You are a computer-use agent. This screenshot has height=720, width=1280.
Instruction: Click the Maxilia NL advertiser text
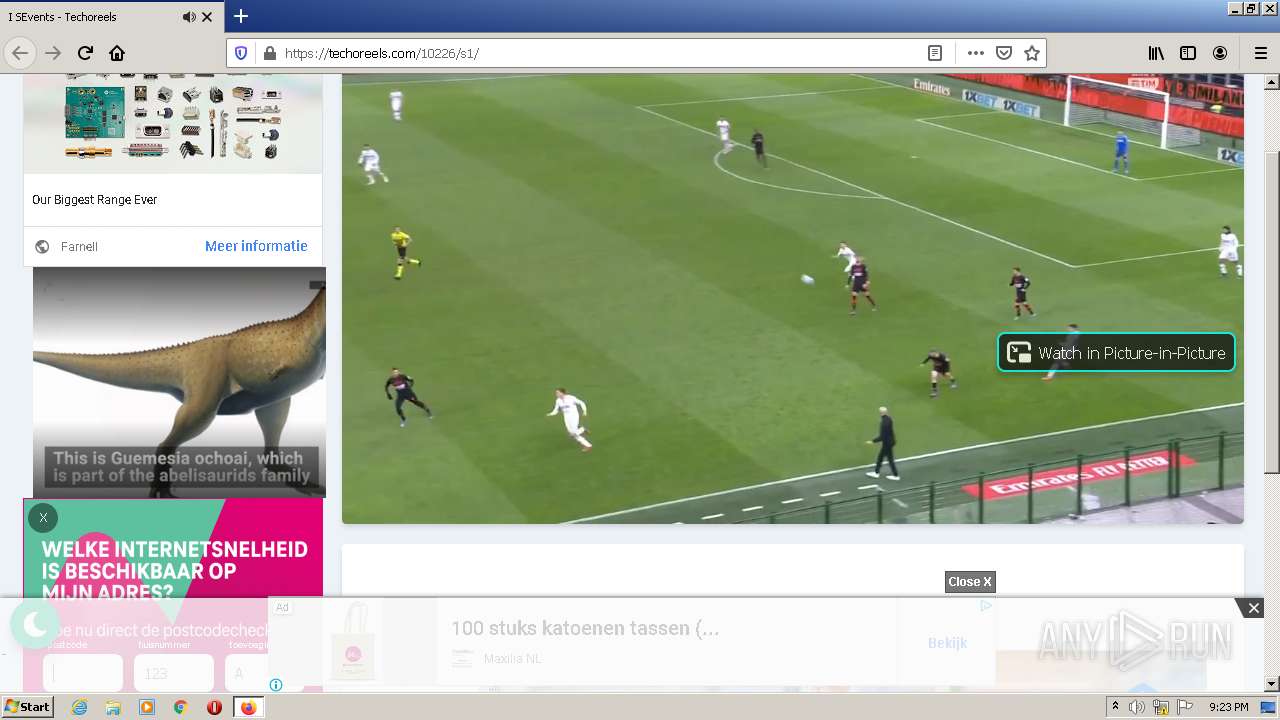tap(513, 659)
